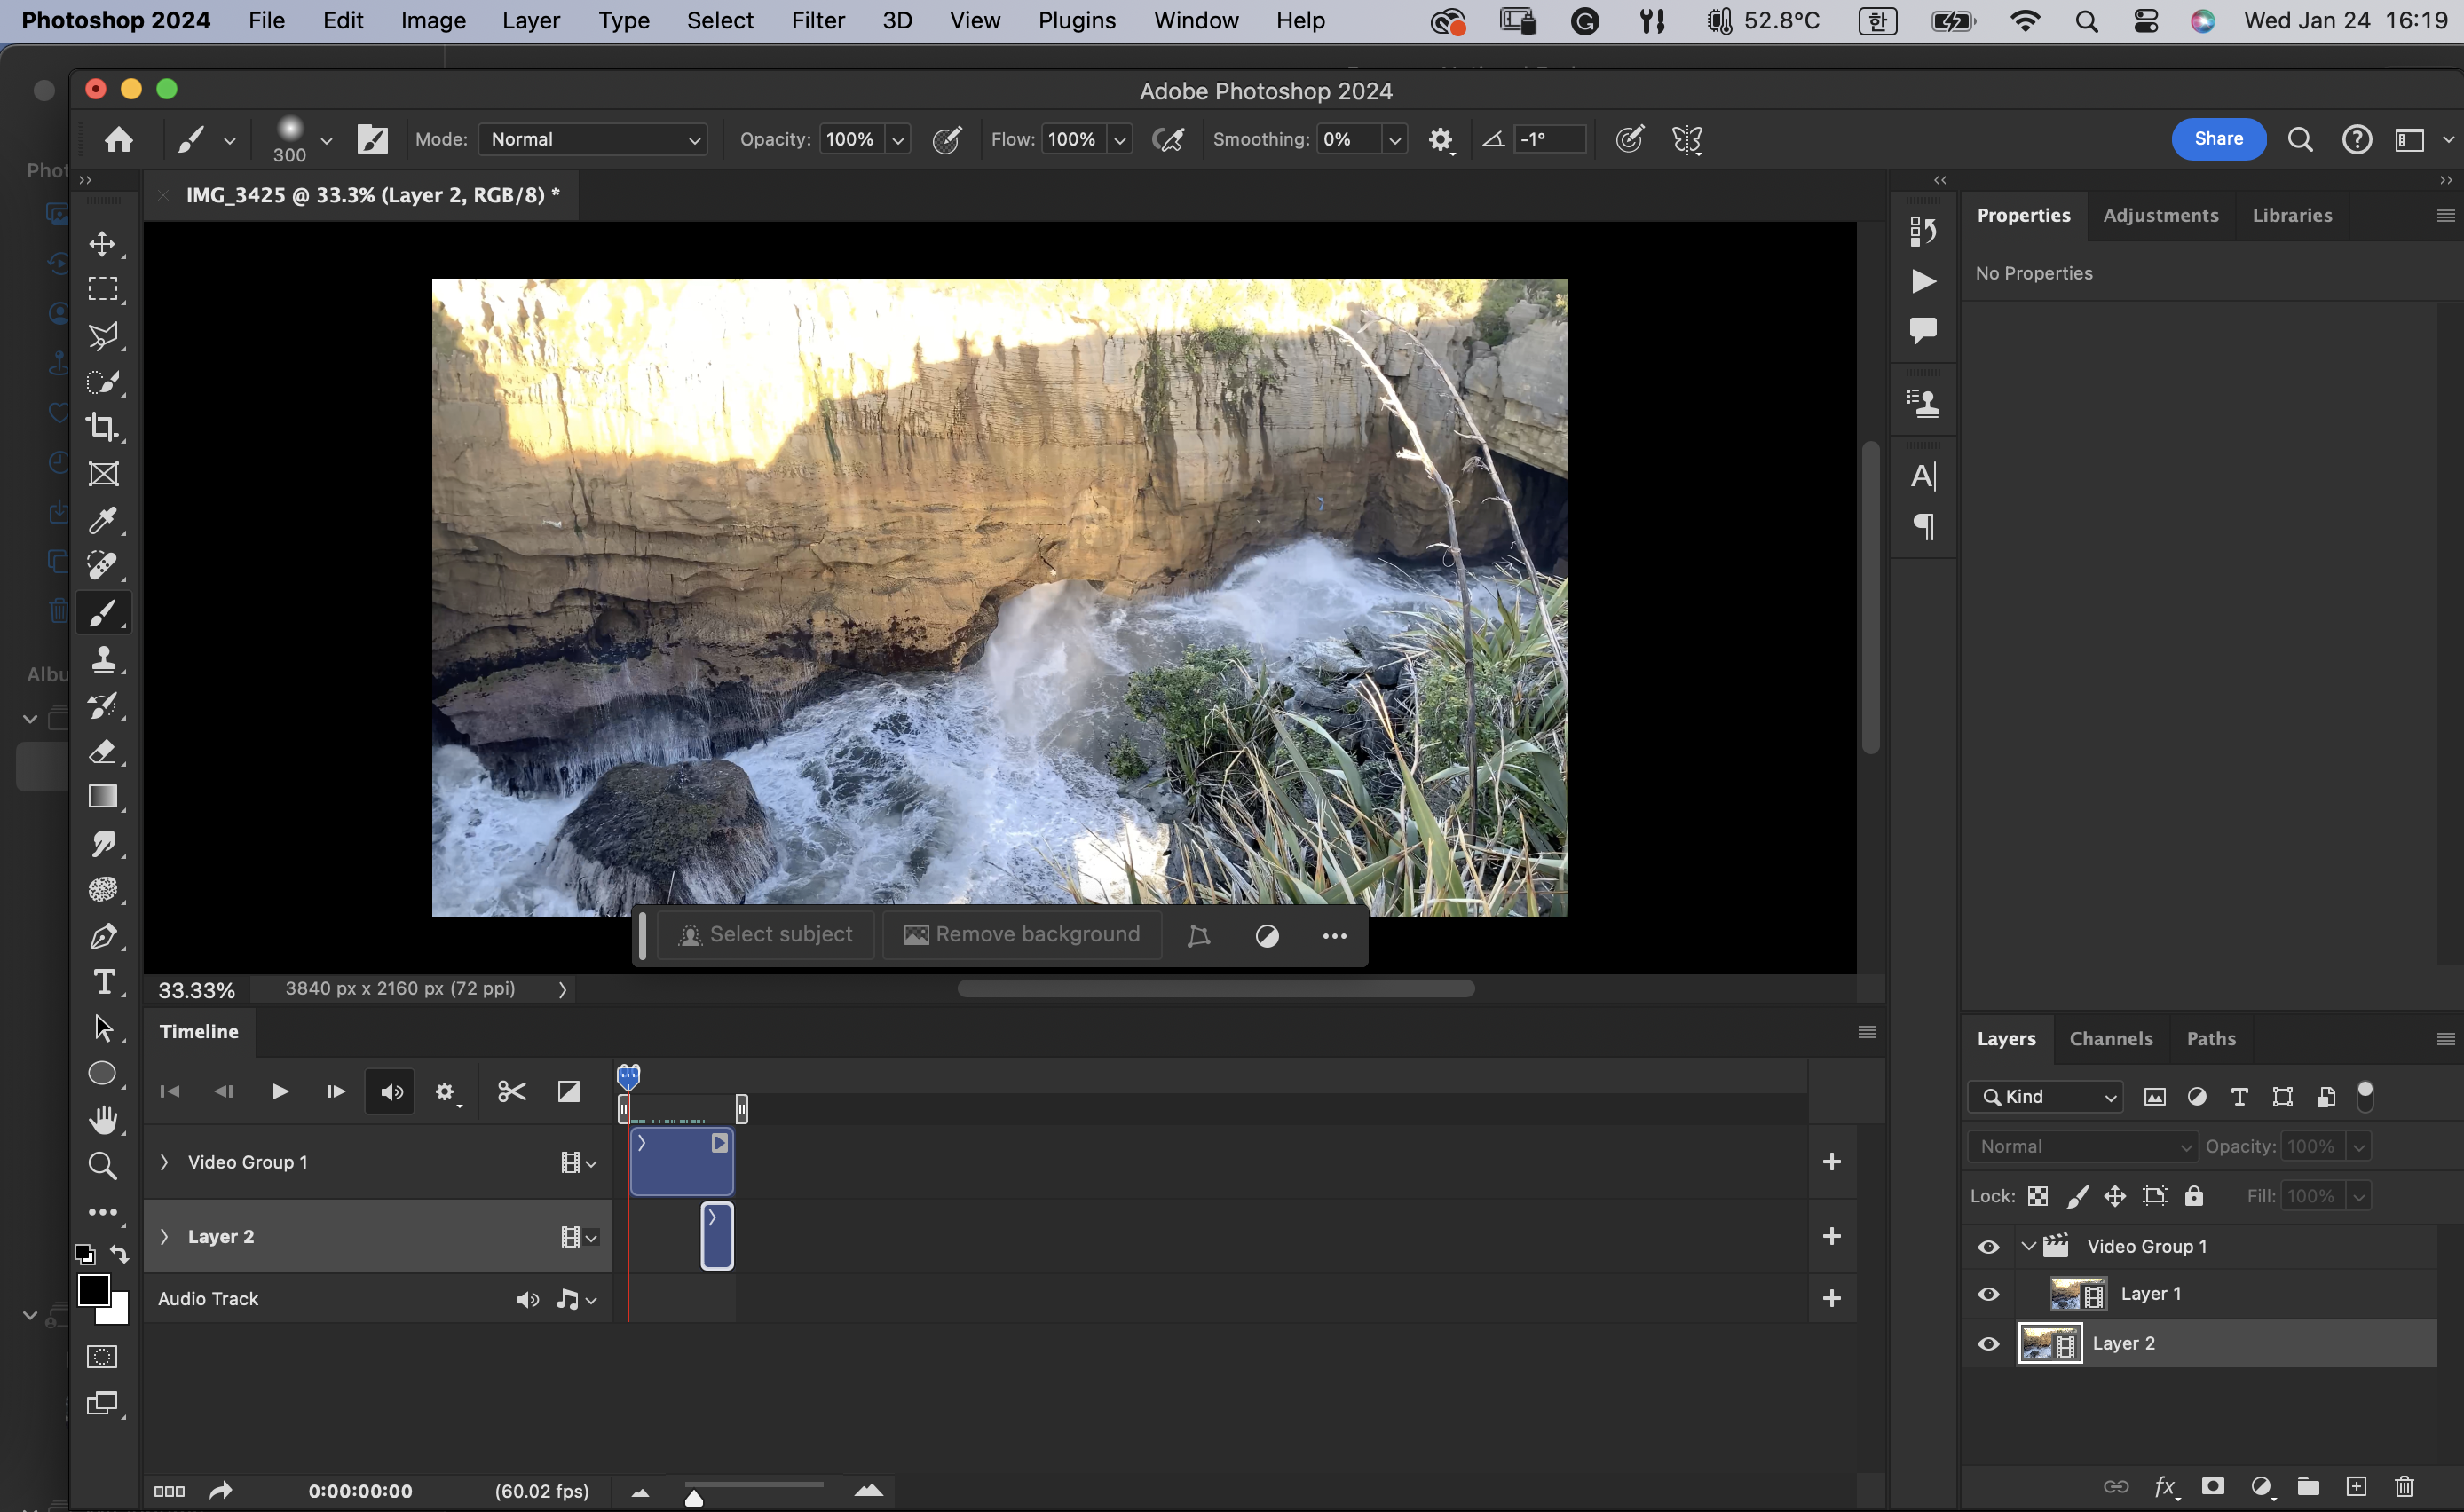Image resolution: width=2464 pixels, height=1512 pixels.
Task: Hide Video Group 1 visibility eye
Action: 1988,1246
